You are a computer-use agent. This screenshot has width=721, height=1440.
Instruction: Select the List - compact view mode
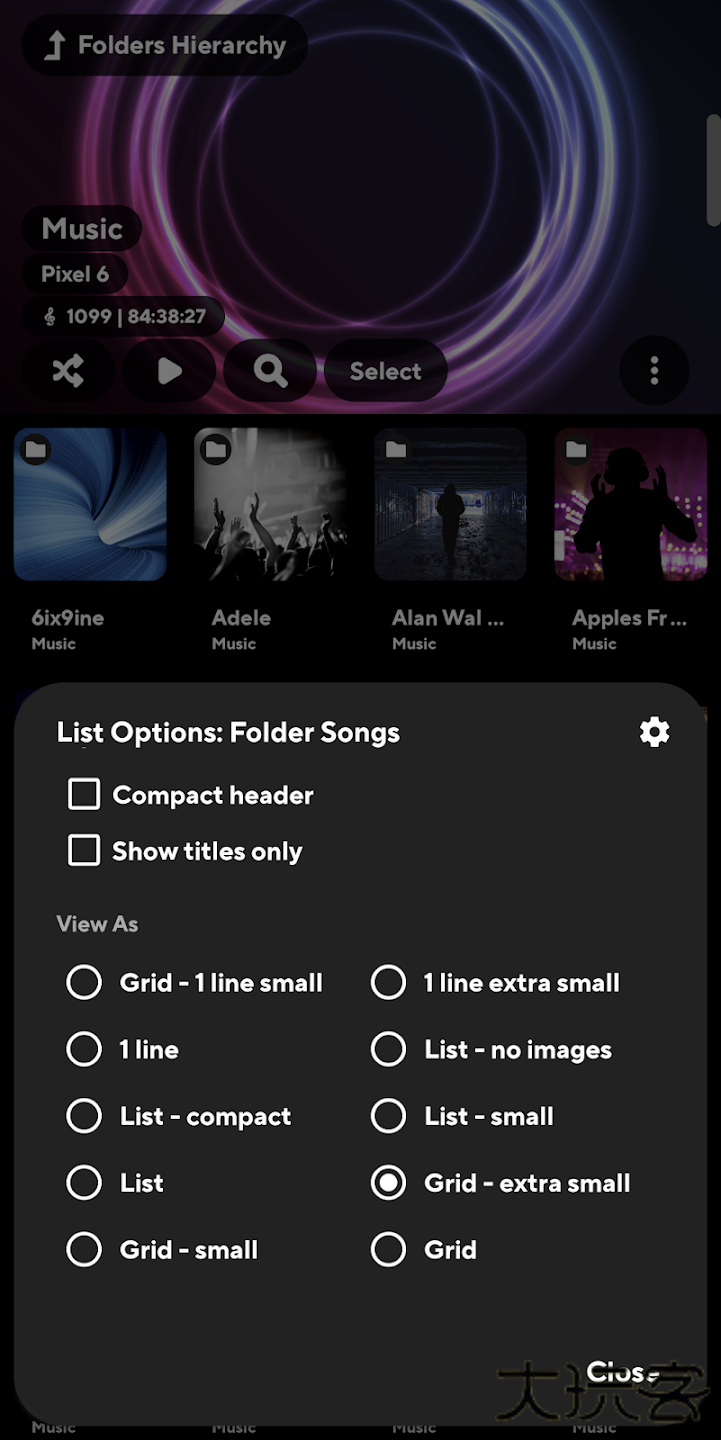84,1116
